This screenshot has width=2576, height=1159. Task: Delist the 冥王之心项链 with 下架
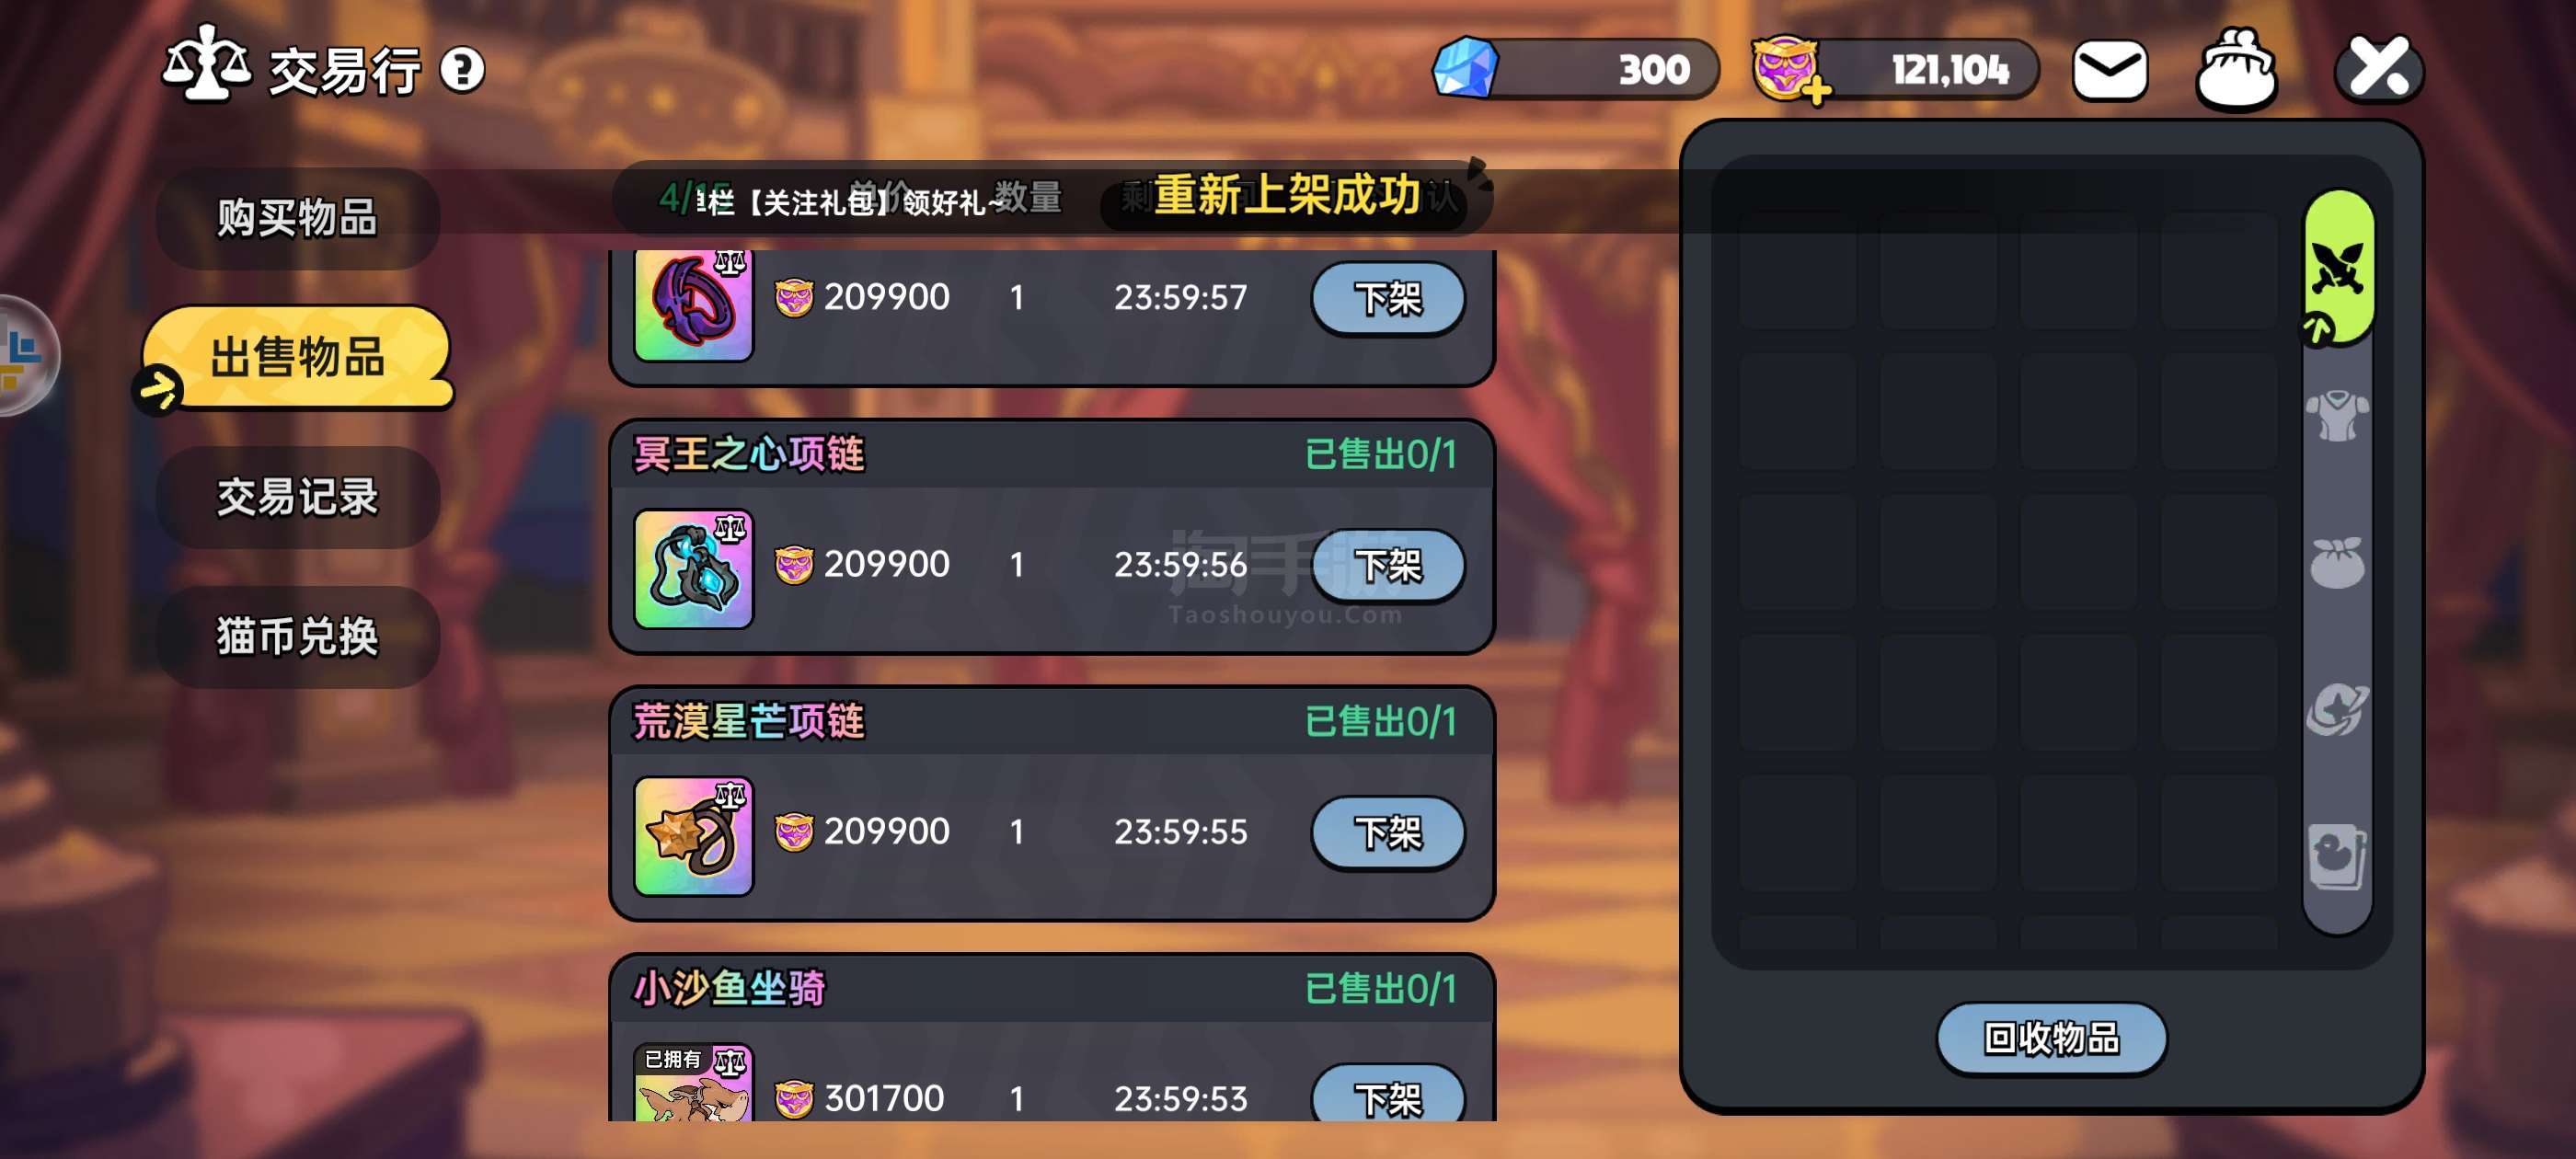(1387, 565)
